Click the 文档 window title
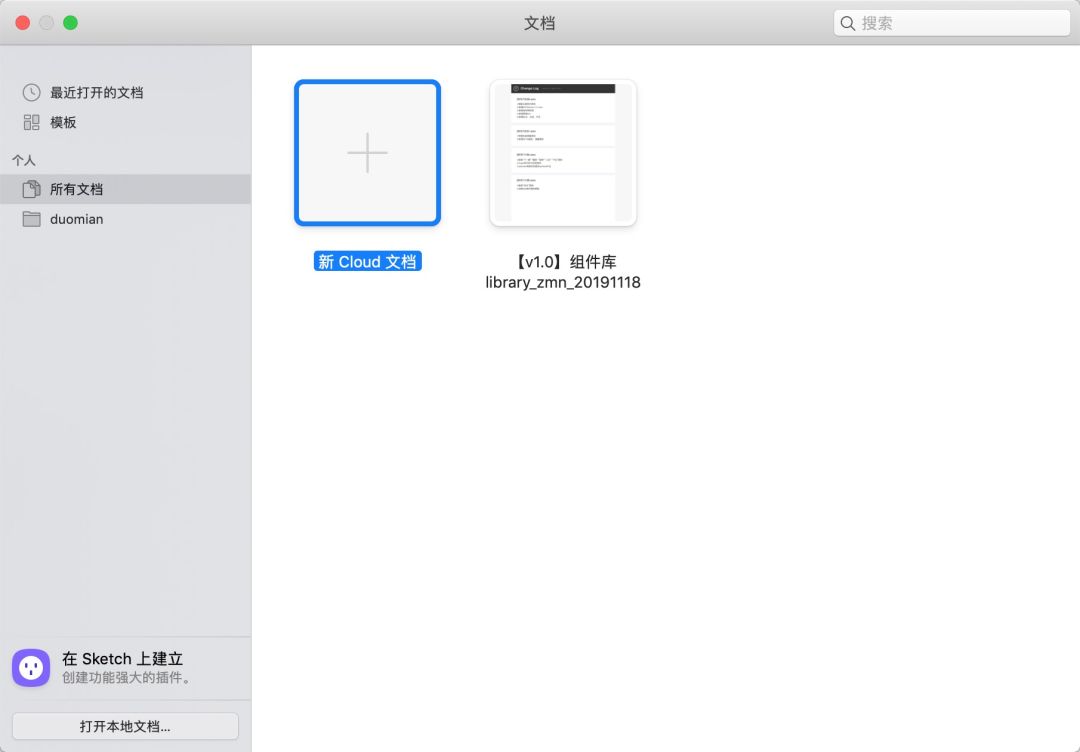Viewport: 1080px width, 752px height. tap(539, 23)
